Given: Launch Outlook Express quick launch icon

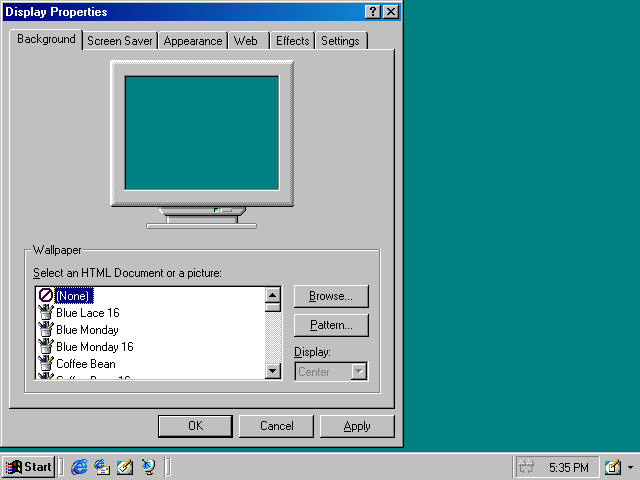Looking at the screenshot, I should click(x=102, y=467).
